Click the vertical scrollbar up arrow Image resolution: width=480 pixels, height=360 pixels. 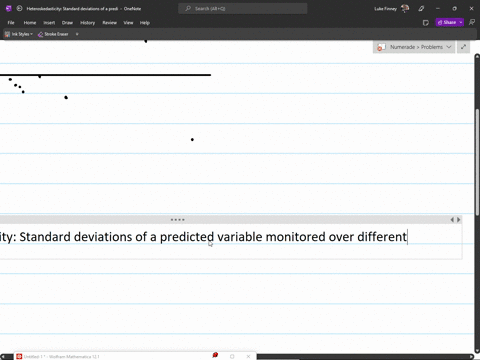click(x=477, y=57)
